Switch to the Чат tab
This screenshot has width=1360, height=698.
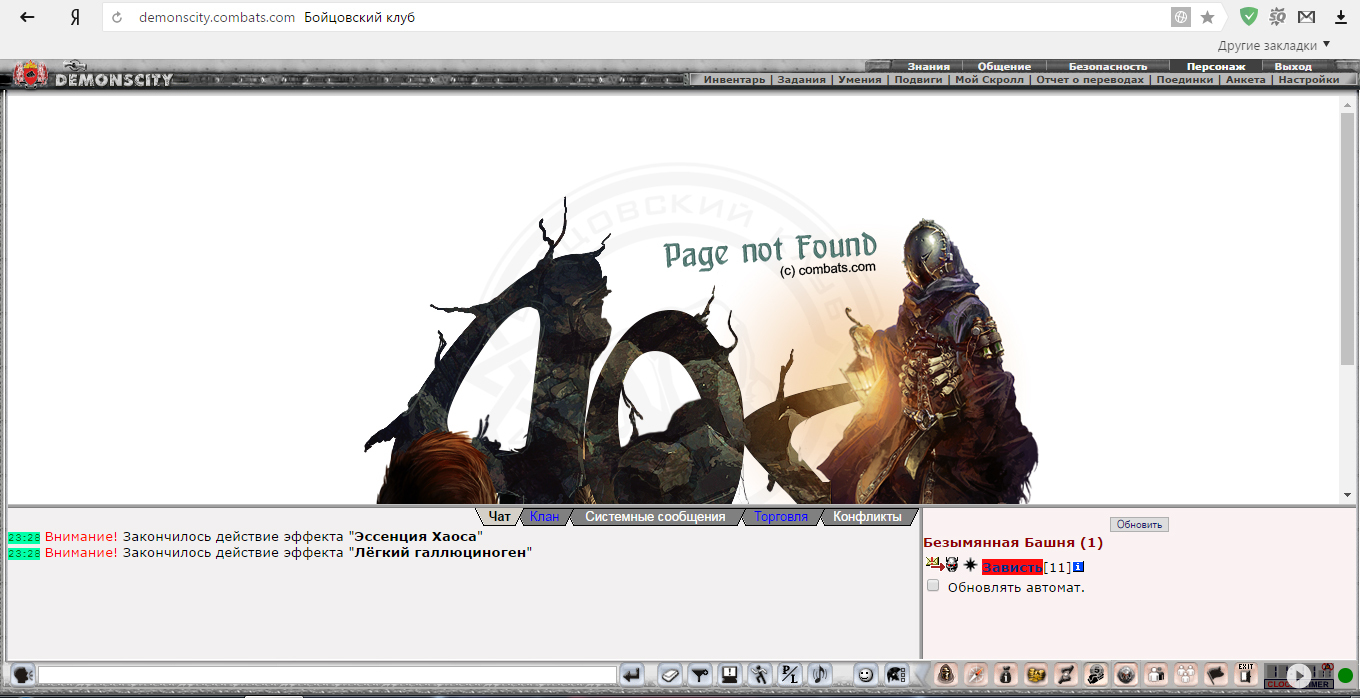coord(500,517)
